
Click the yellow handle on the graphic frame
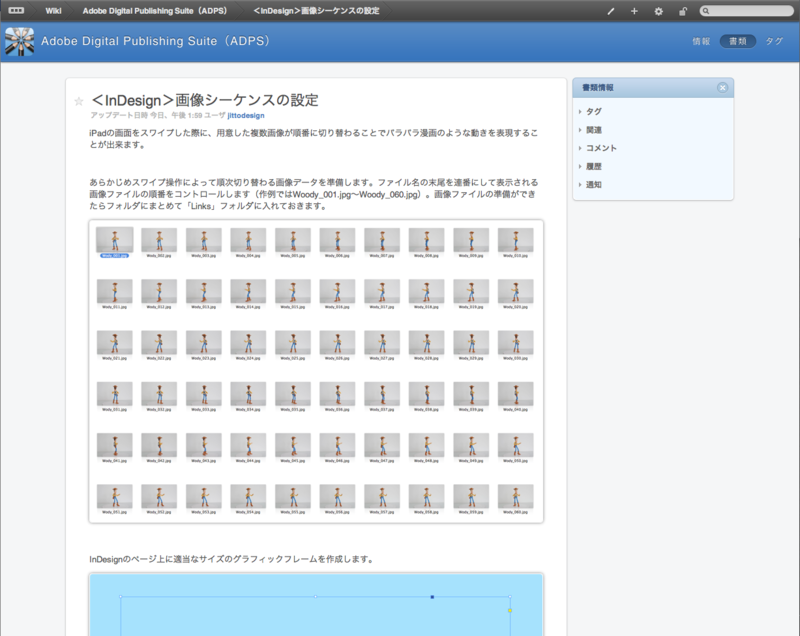tap(510, 610)
